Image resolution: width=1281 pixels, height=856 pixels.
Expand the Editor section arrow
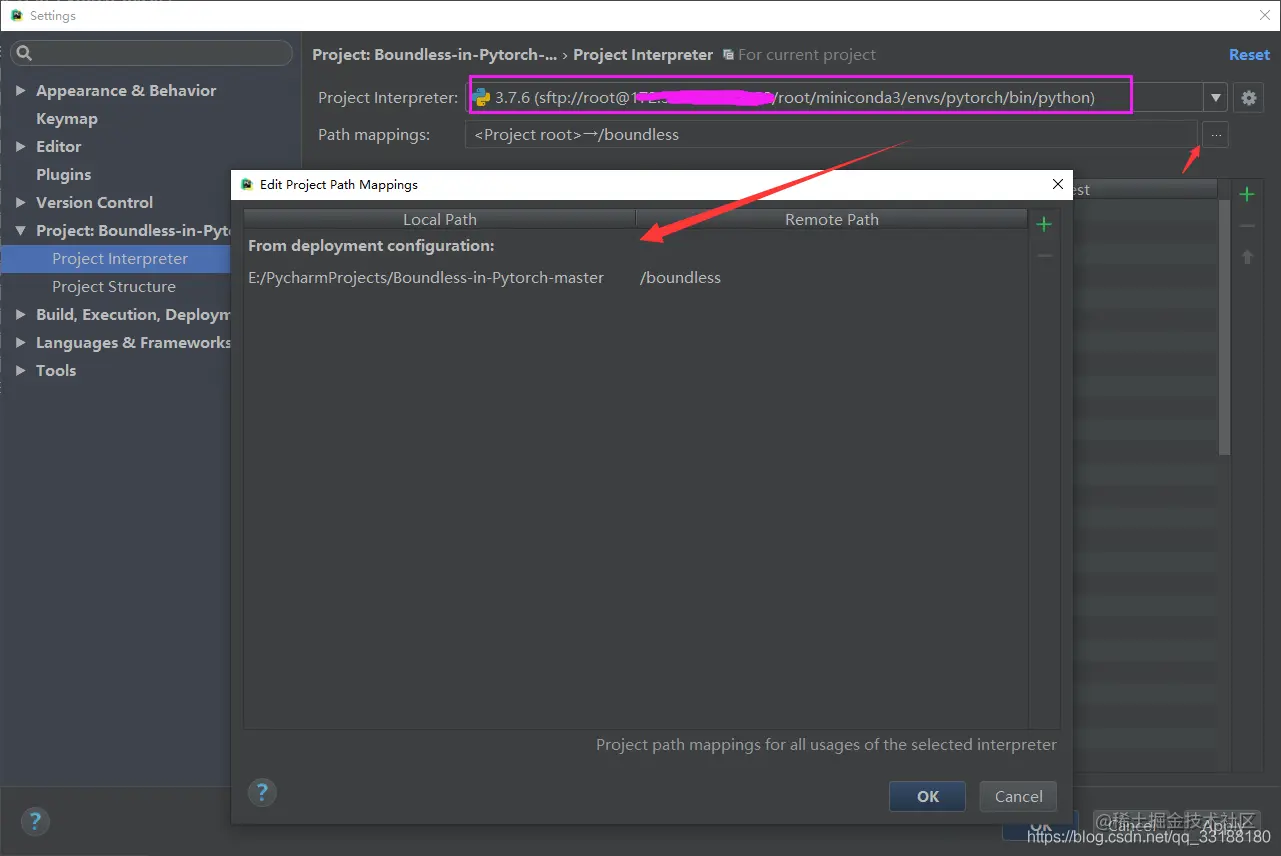[x=21, y=147]
